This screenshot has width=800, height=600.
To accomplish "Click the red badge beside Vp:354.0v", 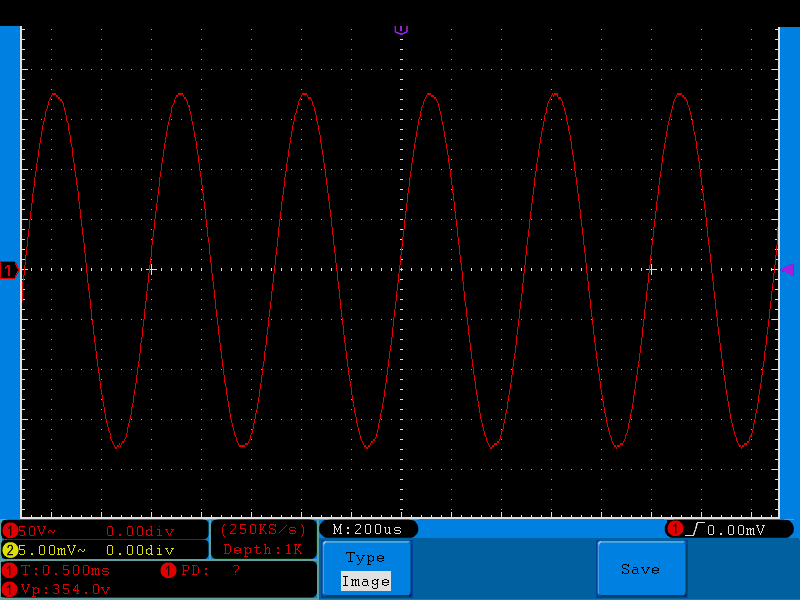I will tap(10, 589).
